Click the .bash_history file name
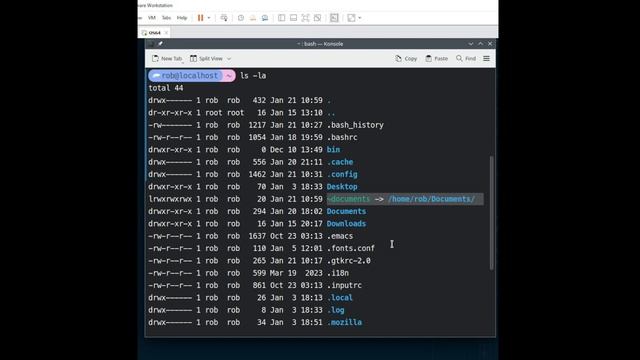The image size is (640, 360). click(x=355, y=125)
